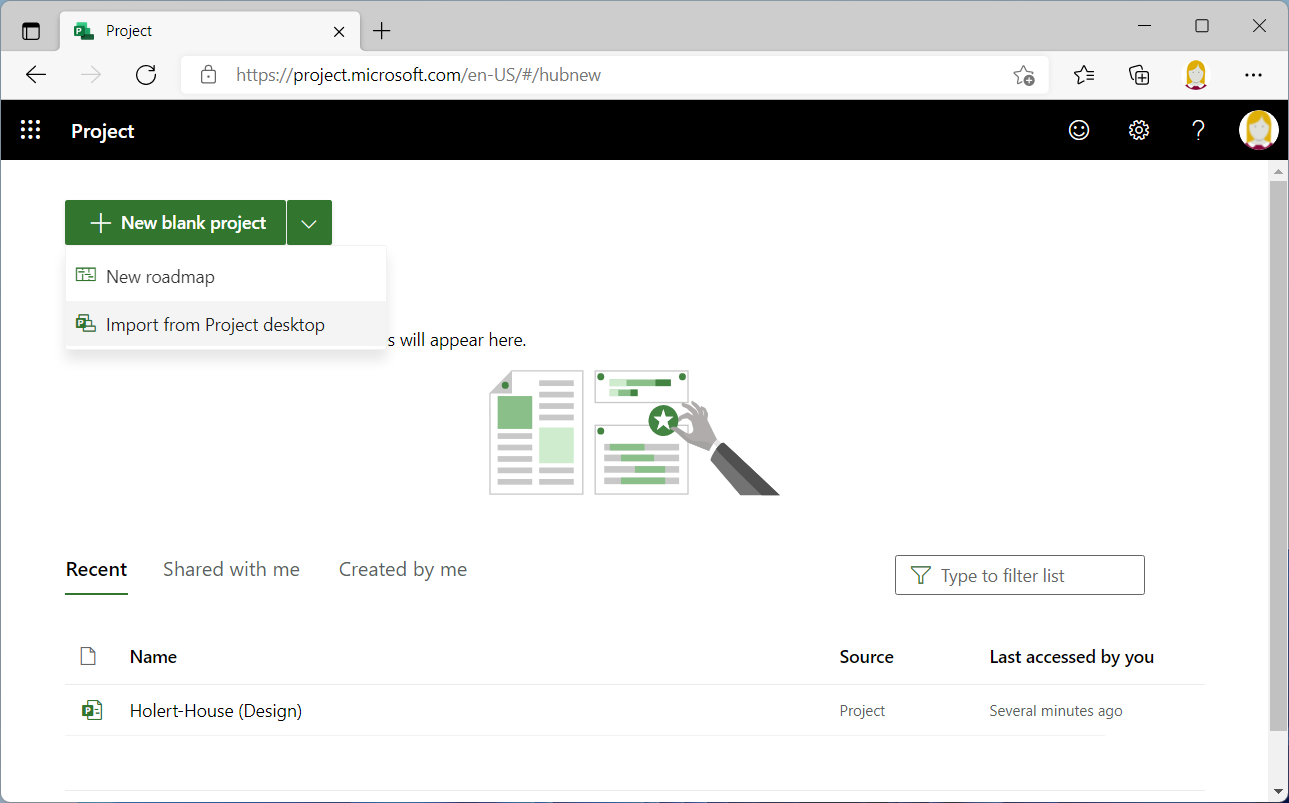Image resolution: width=1289 pixels, height=803 pixels.
Task: Click the Project app title
Action: (x=102, y=131)
